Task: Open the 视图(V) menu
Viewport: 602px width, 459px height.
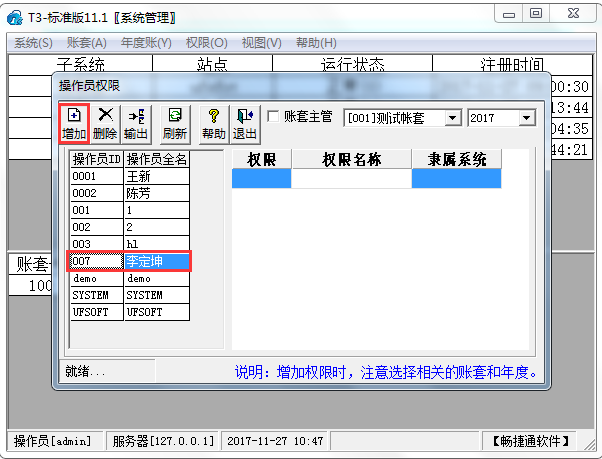Action: click(x=261, y=43)
